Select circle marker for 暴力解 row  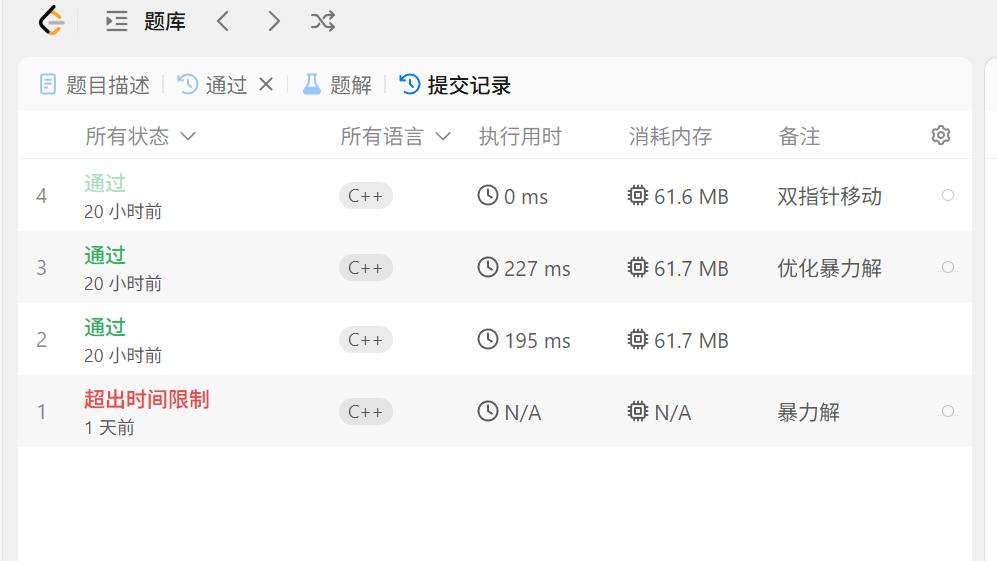point(947,411)
